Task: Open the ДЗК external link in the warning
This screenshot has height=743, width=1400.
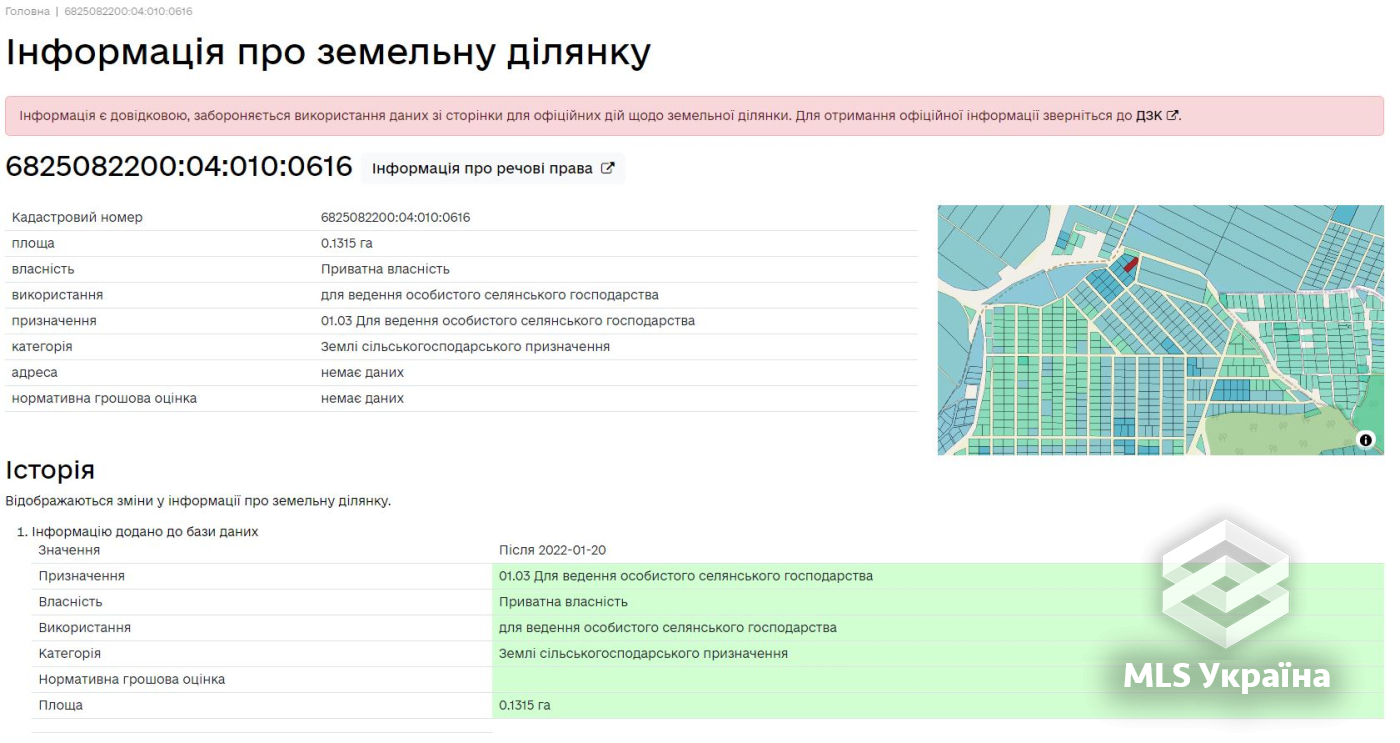Action: click(1157, 115)
